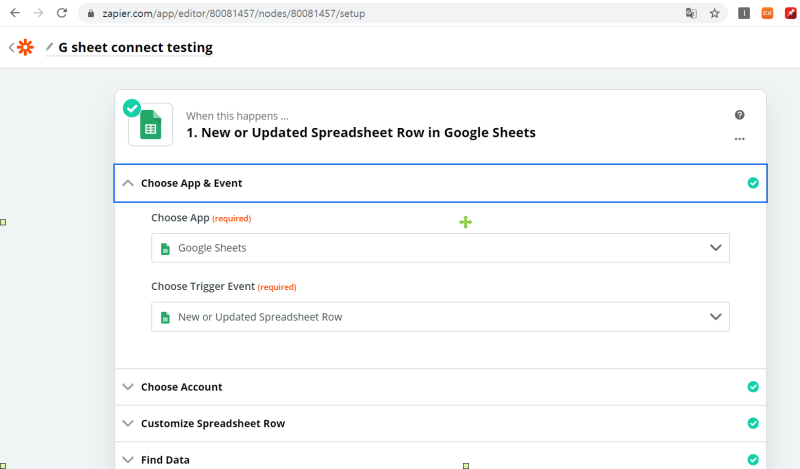The image size is (800, 469).
Task: Click the browser address bar URL
Action: point(234,14)
